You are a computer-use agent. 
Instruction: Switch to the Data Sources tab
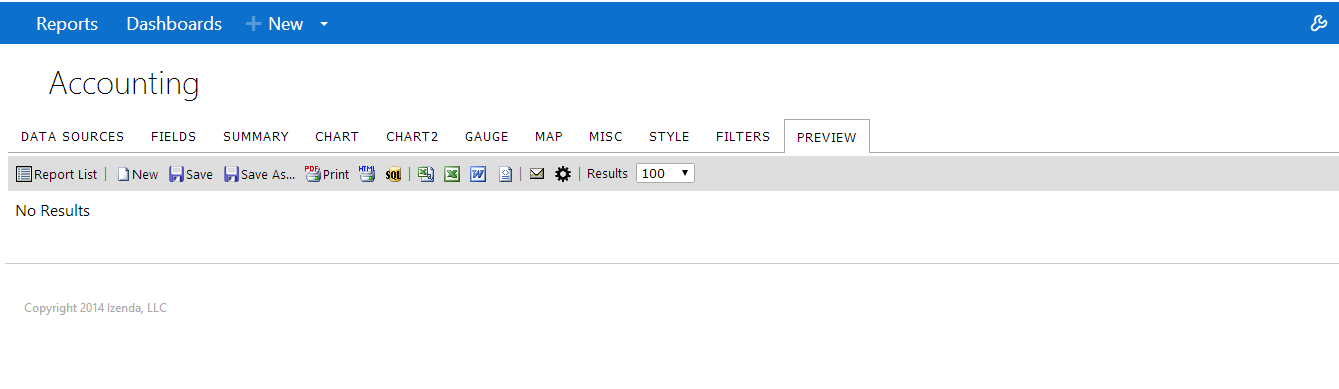[x=73, y=137]
